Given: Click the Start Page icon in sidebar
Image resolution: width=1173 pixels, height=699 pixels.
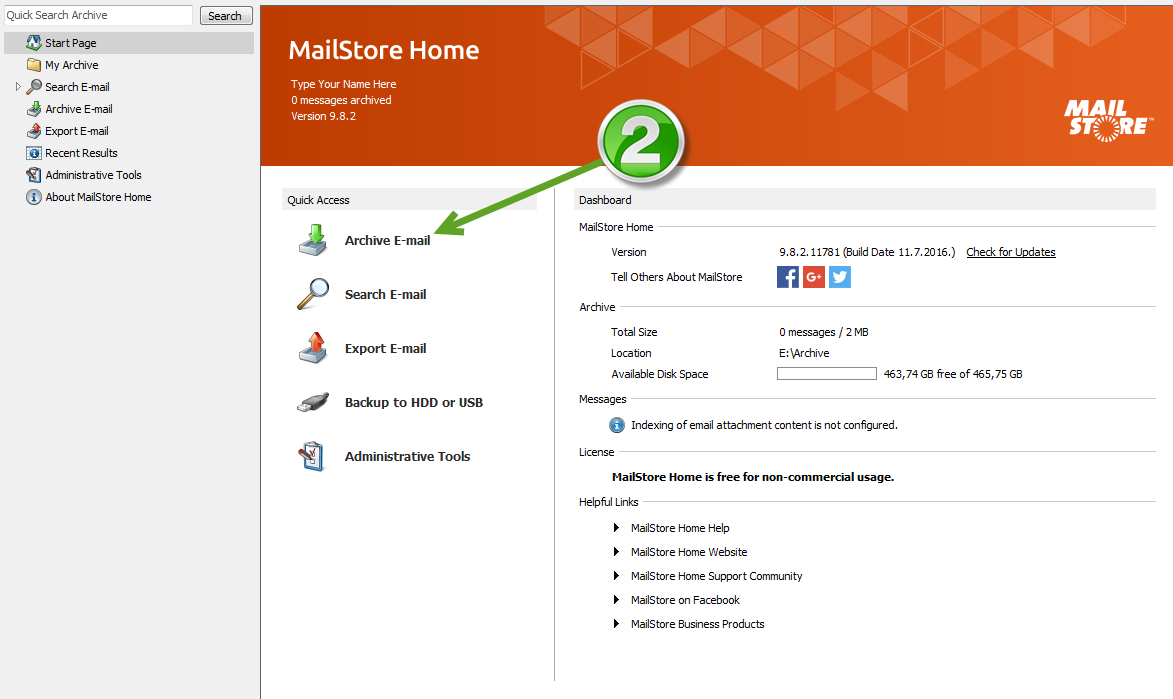Looking at the screenshot, I should (34, 43).
